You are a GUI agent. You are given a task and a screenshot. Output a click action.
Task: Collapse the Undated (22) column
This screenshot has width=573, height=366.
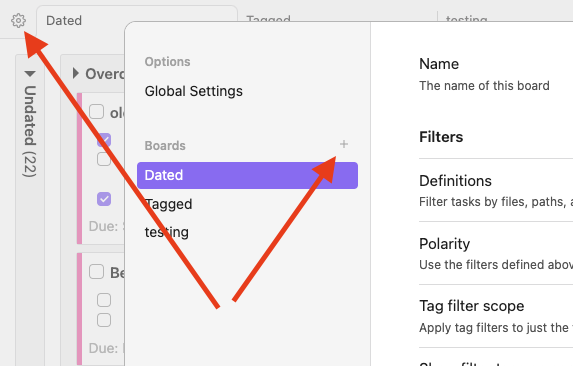click(30, 74)
